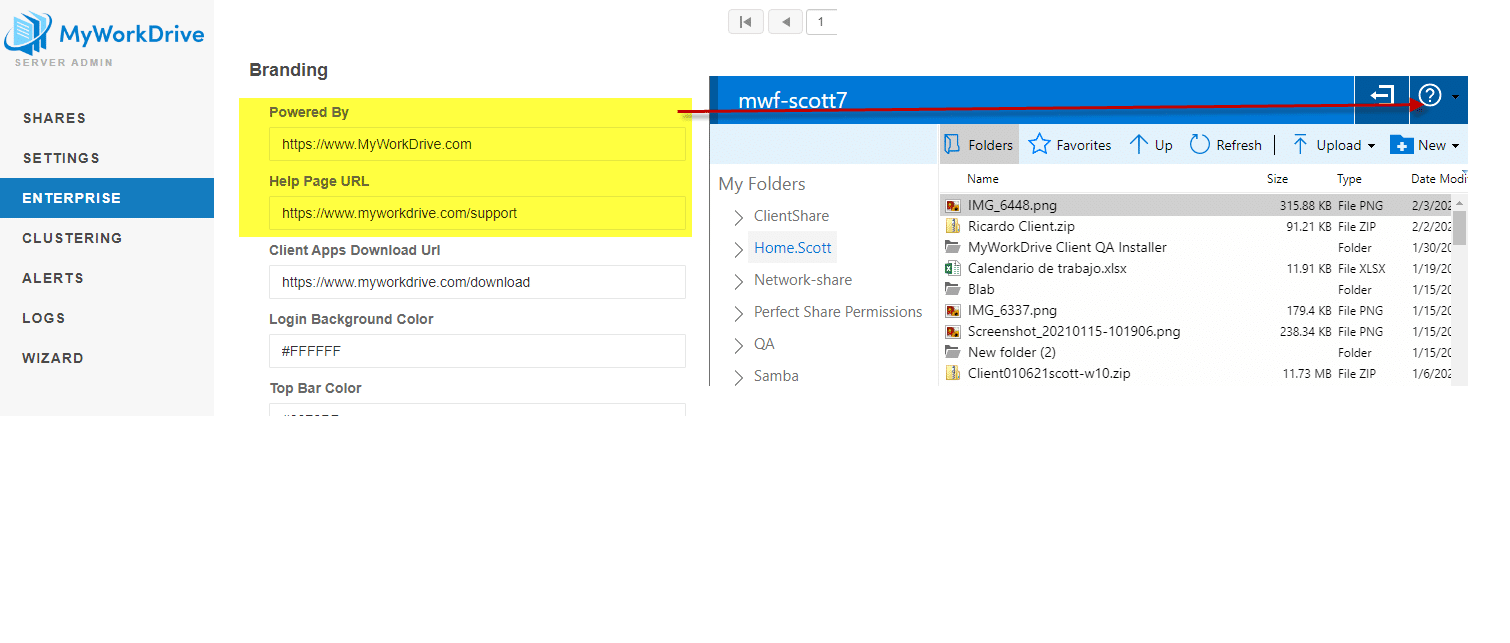Go Up one folder level
Image resolution: width=1510 pixels, height=643 pixels.
pos(1151,145)
